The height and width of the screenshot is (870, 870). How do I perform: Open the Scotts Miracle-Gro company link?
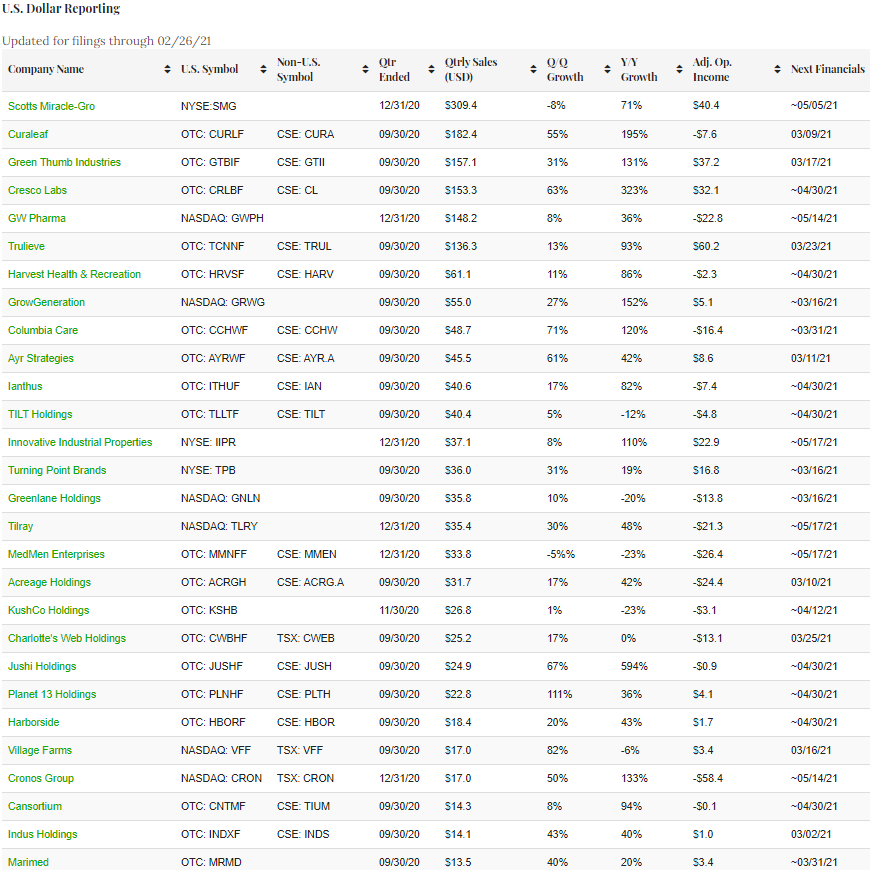click(x=51, y=106)
